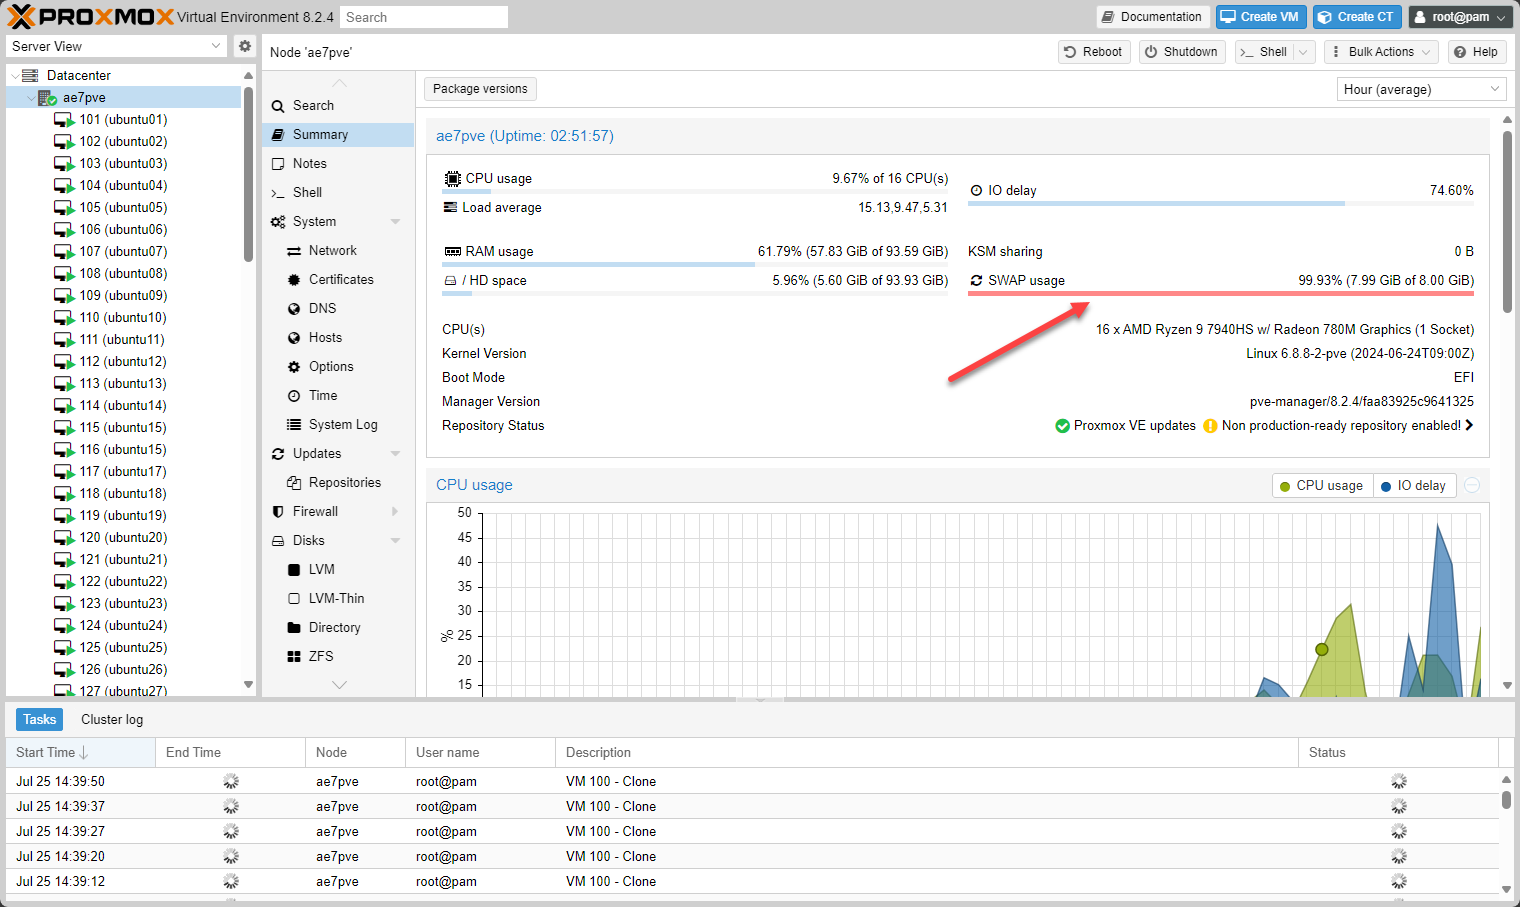Click the Help button
This screenshot has height=907, width=1520.
tap(1476, 52)
